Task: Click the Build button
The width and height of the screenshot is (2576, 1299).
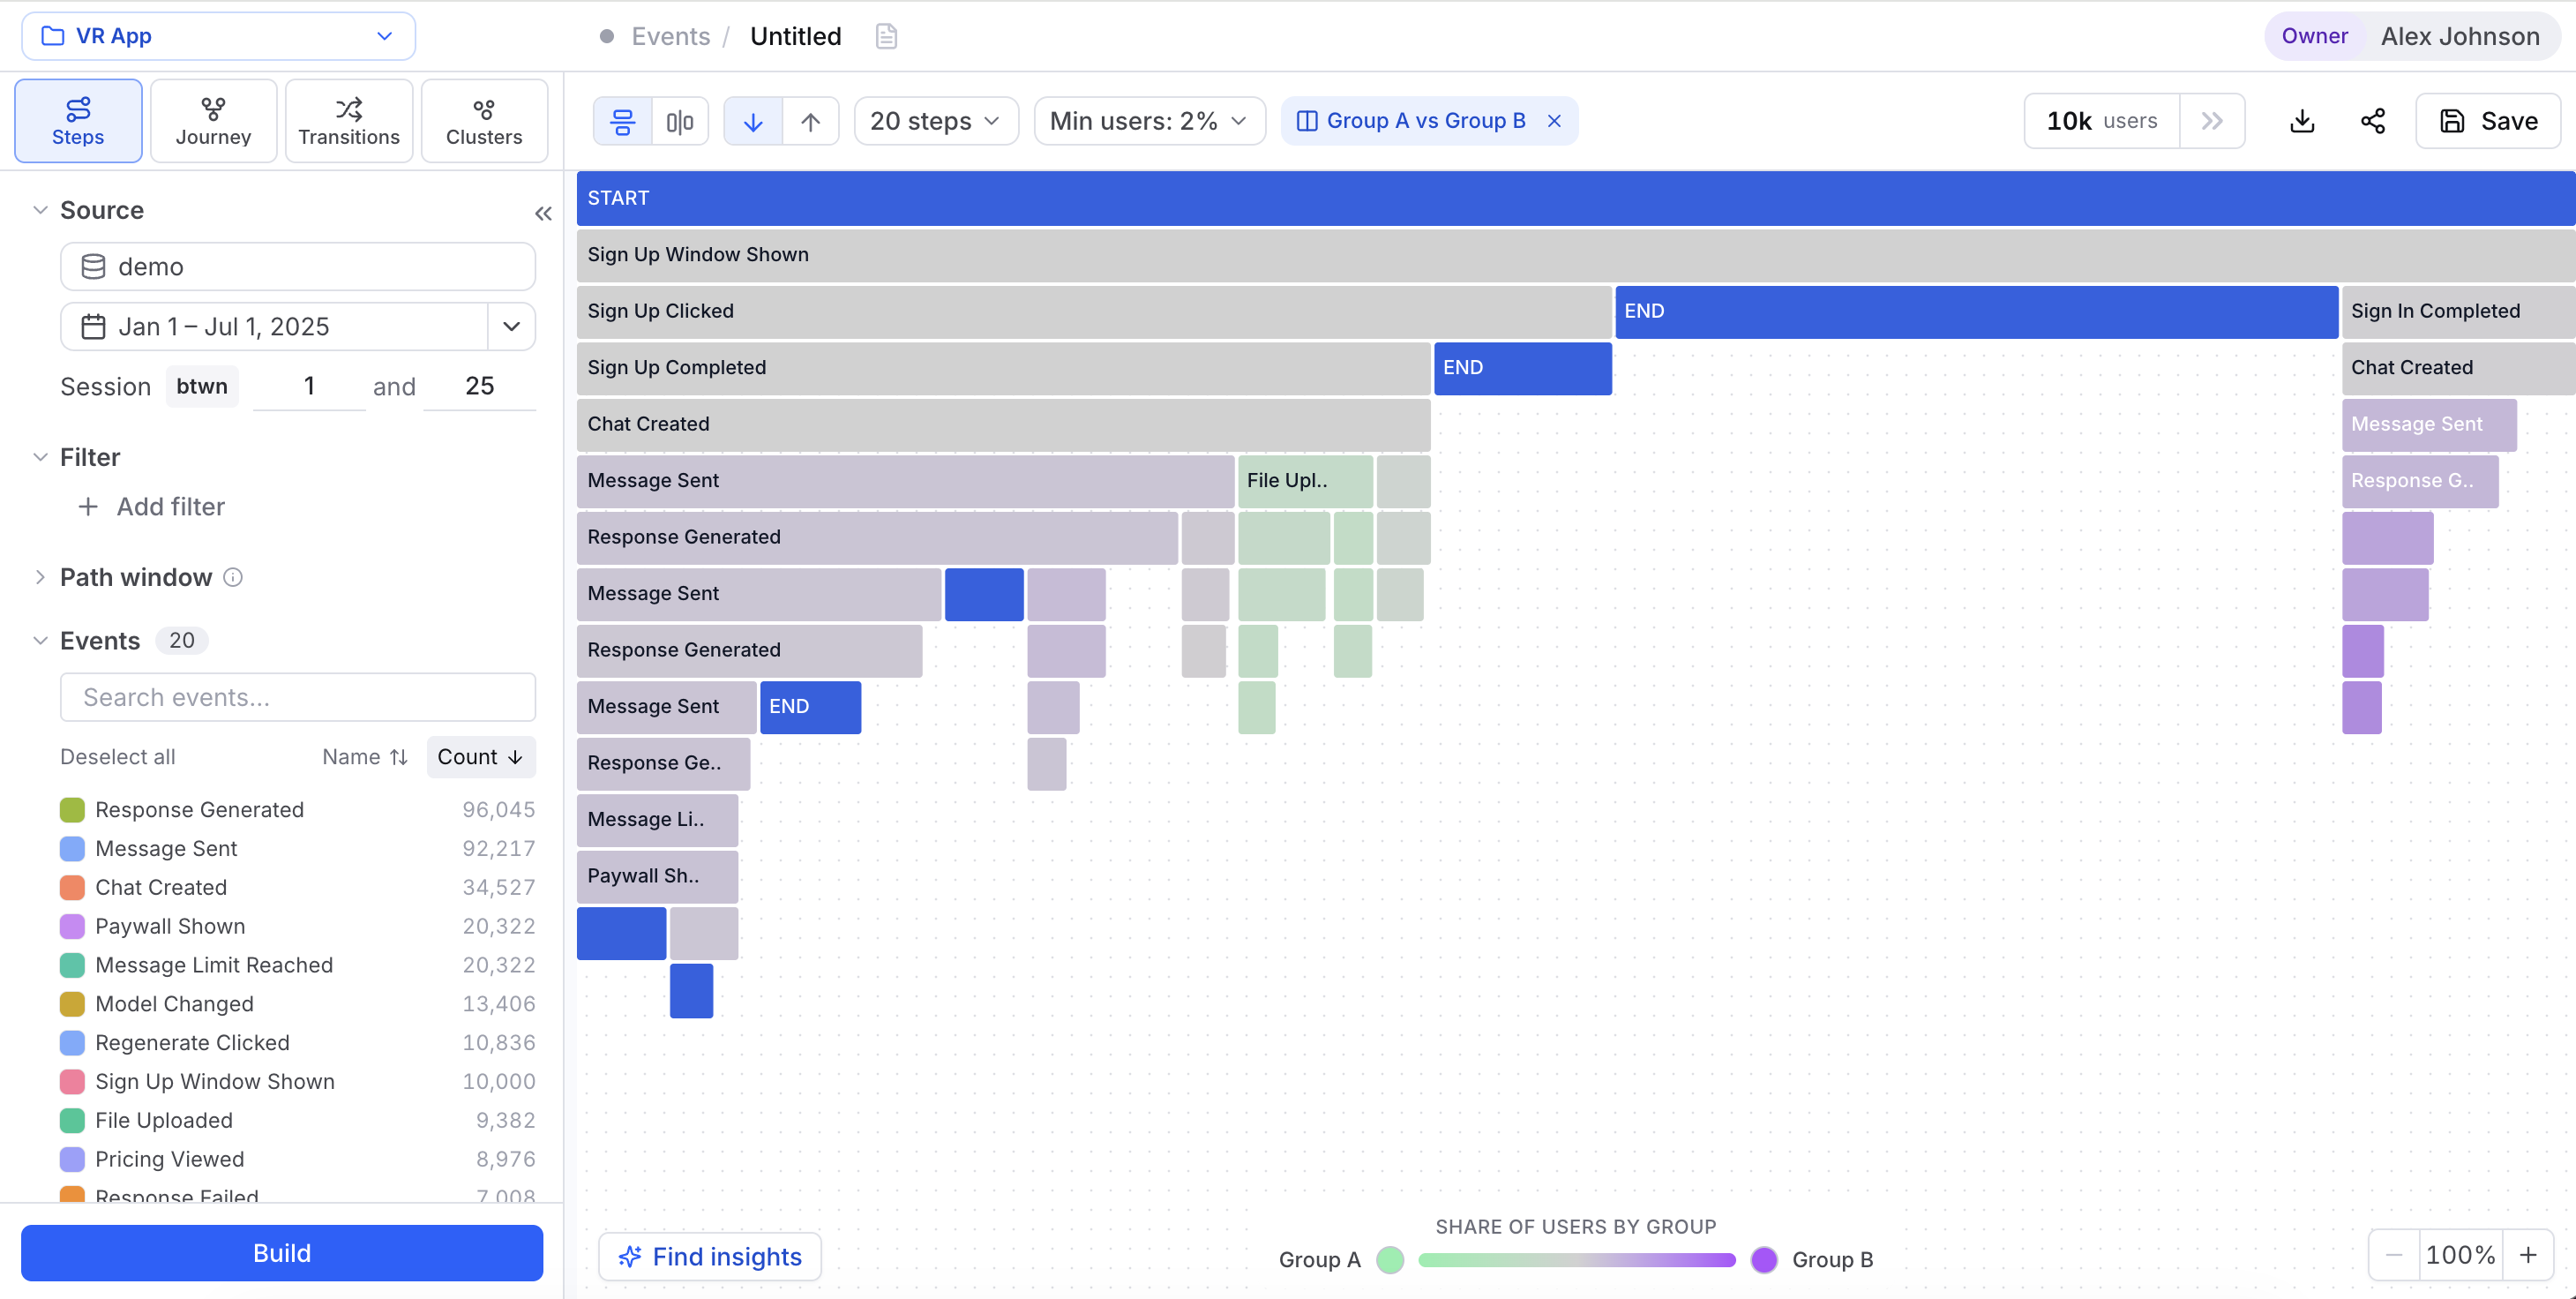Action: pos(282,1253)
